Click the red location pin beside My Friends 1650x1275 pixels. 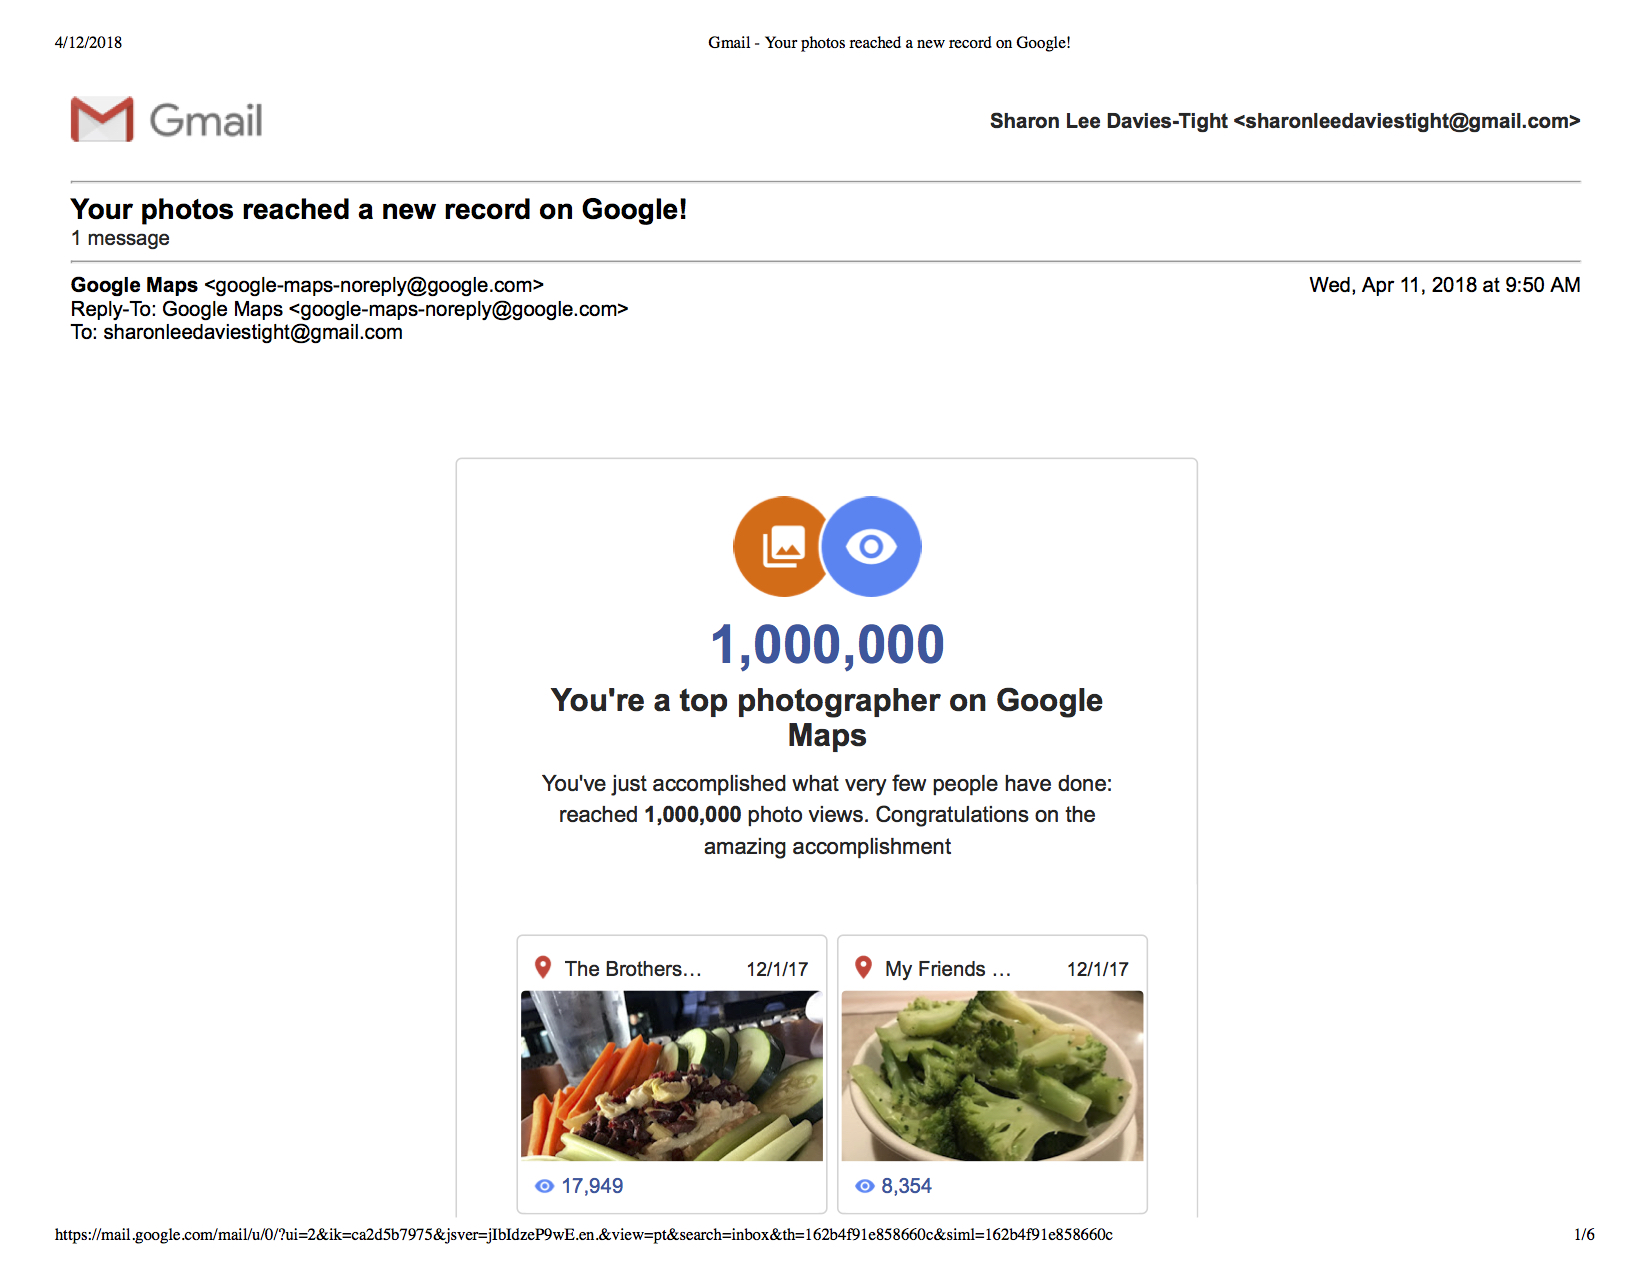pyautogui.click(x=863, y=967)
